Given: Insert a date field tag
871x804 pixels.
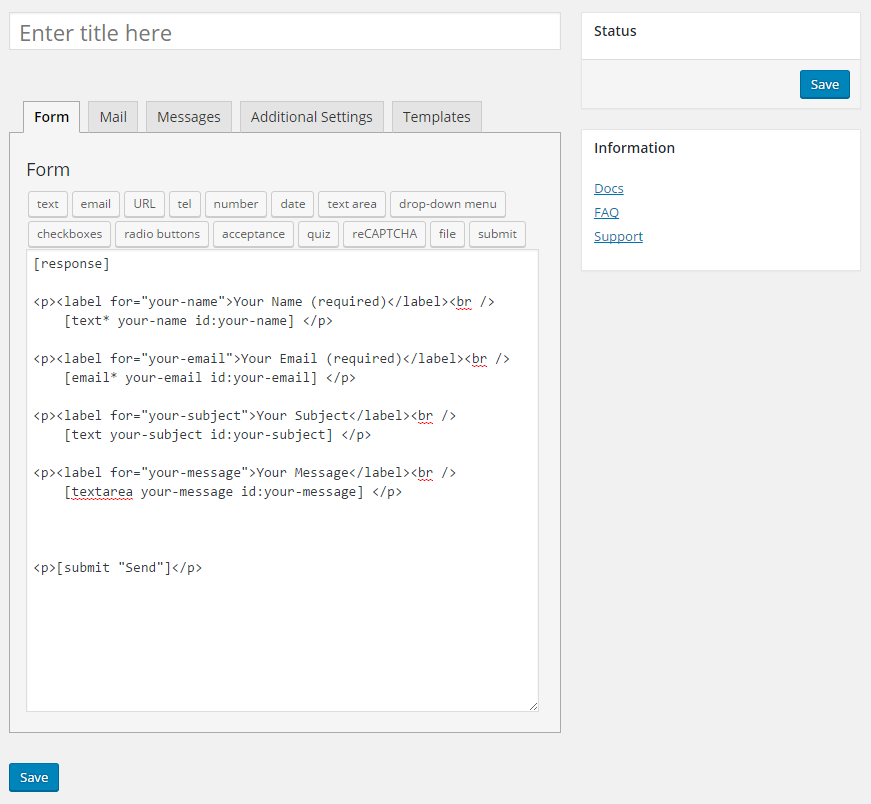Looking at the screenshot, I should coord(293,204).
